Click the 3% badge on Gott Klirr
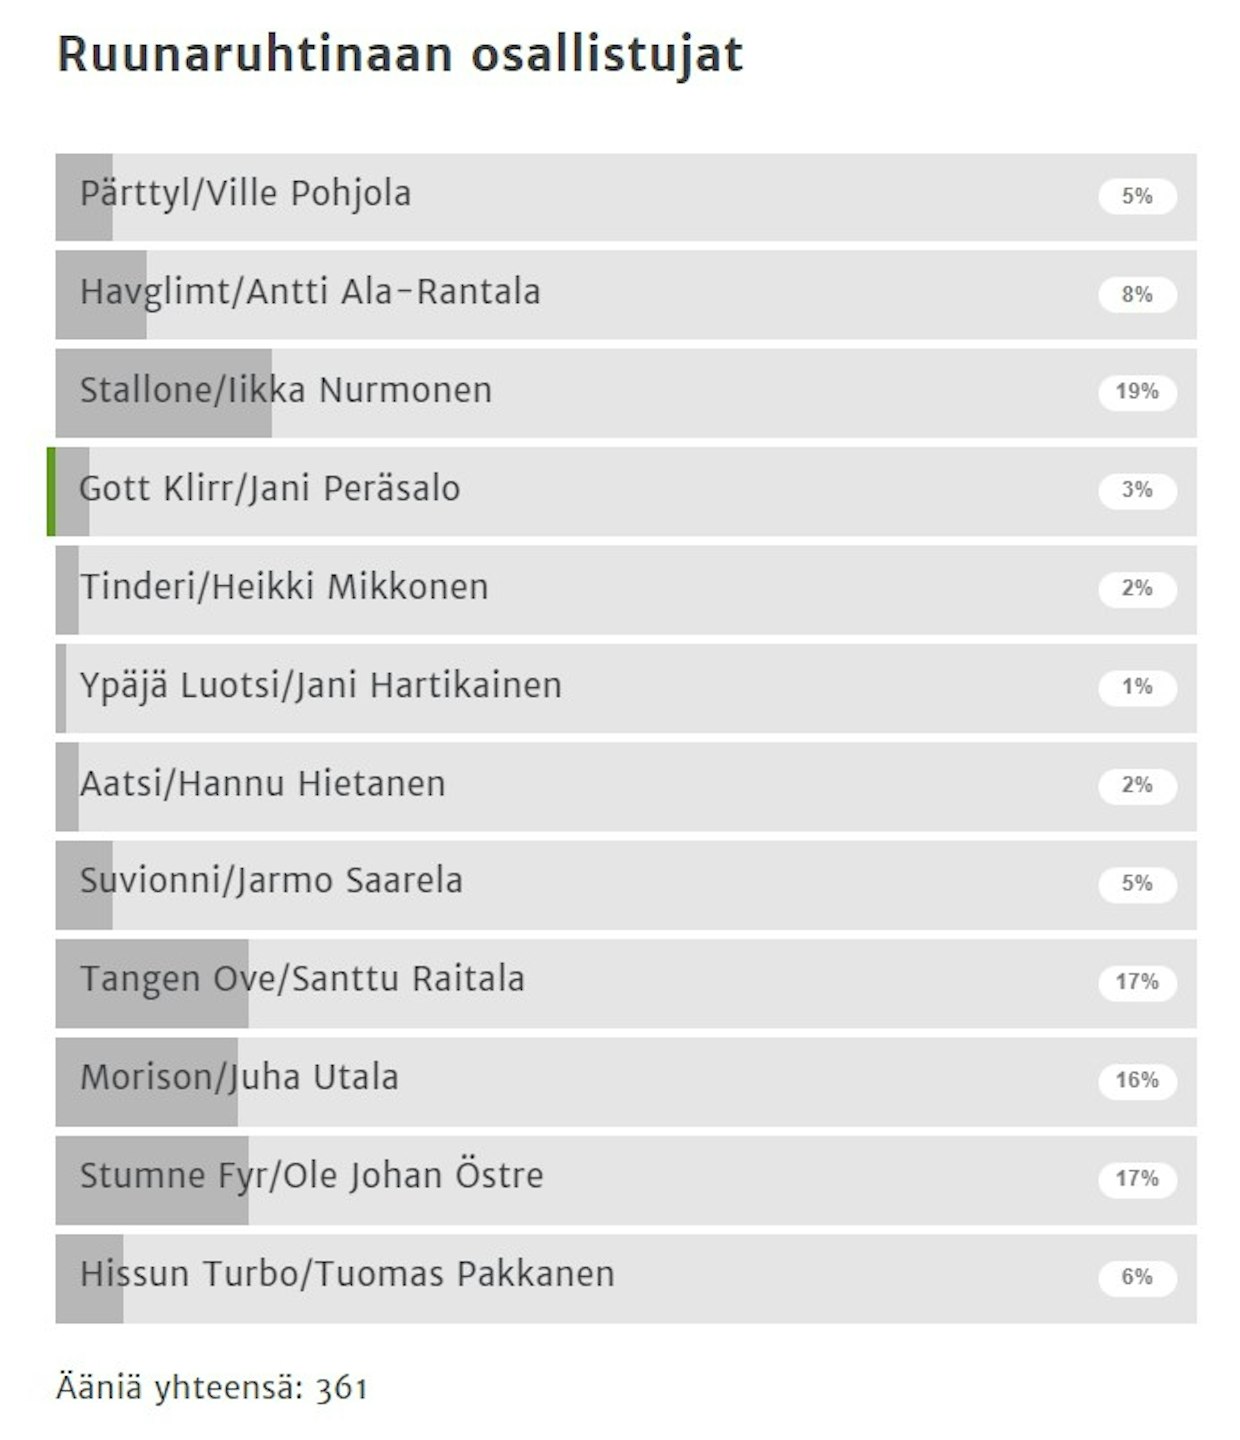Viewport: 1240px width, 1440px height. click(1137, 490)
